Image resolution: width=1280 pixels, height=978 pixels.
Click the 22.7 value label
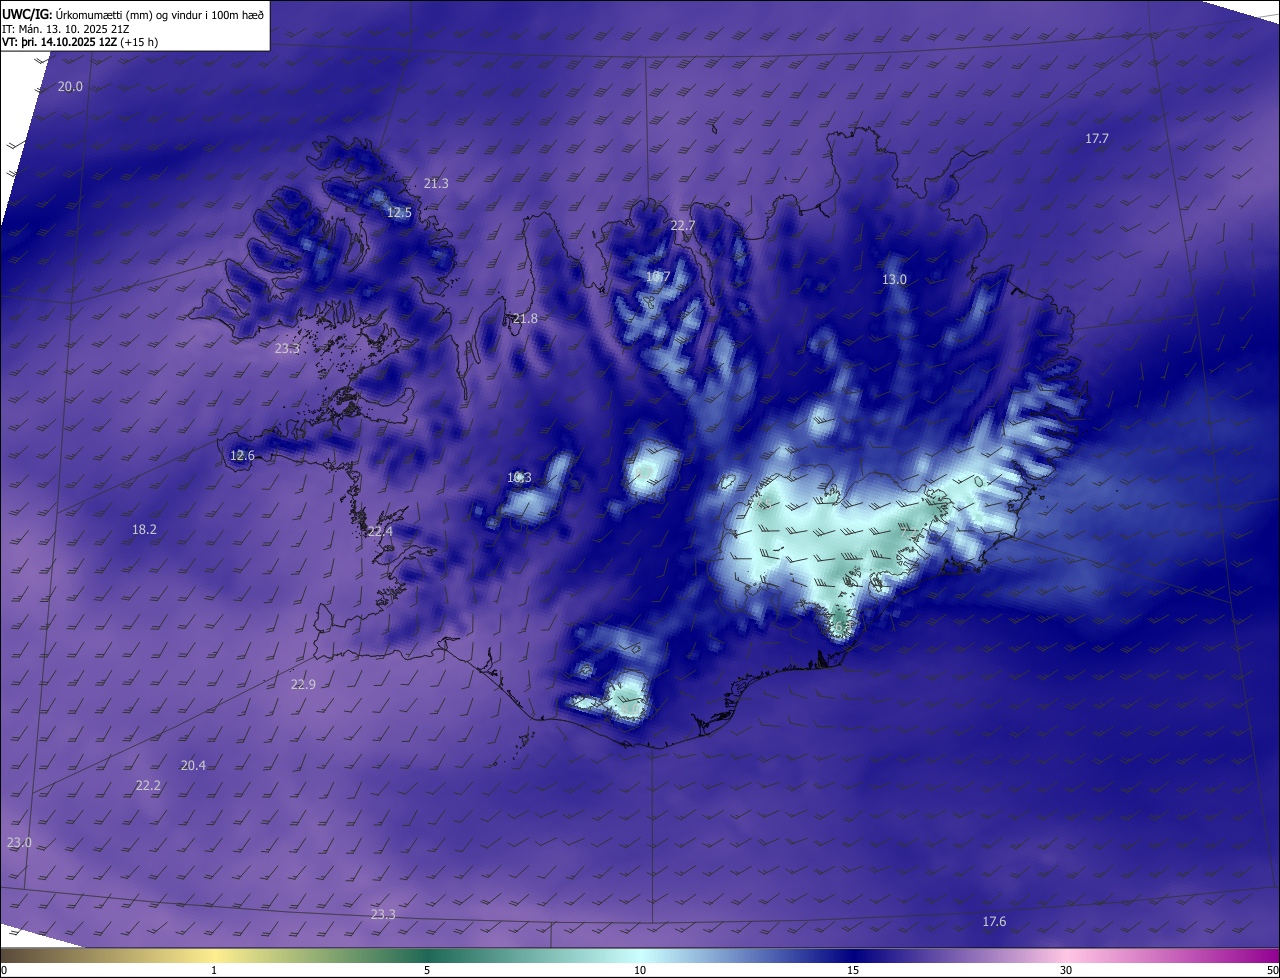click(682, 226)
